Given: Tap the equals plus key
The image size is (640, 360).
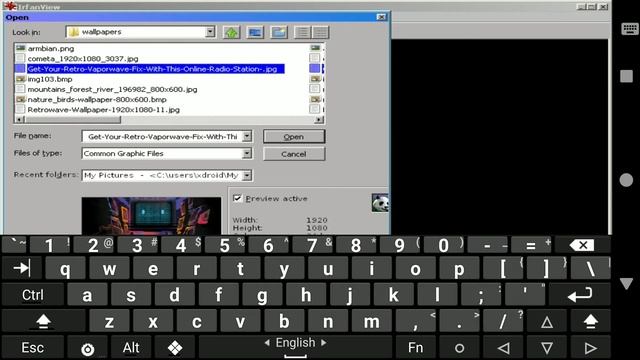Looking at the screenshot, I should (531, 245).
